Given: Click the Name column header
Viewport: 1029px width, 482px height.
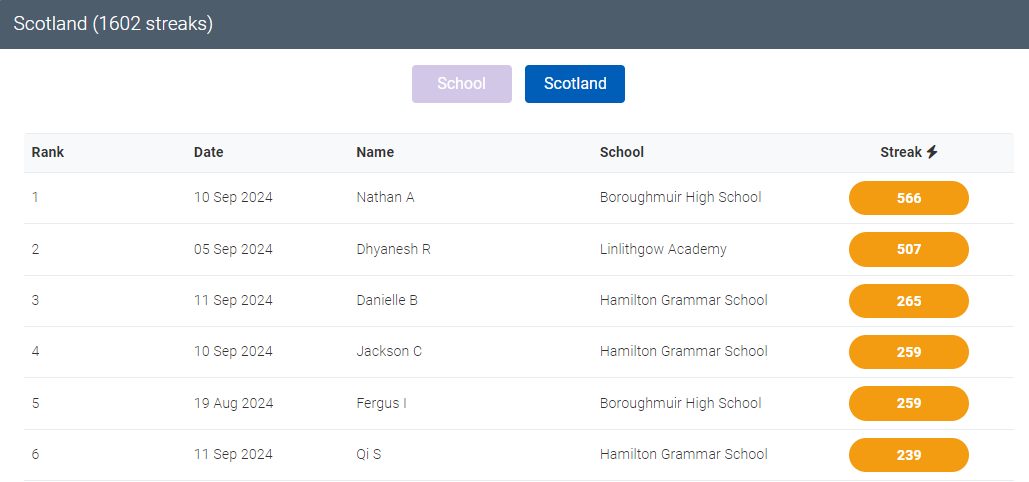Looking at the screenshot, I should [x=375, y=152].
